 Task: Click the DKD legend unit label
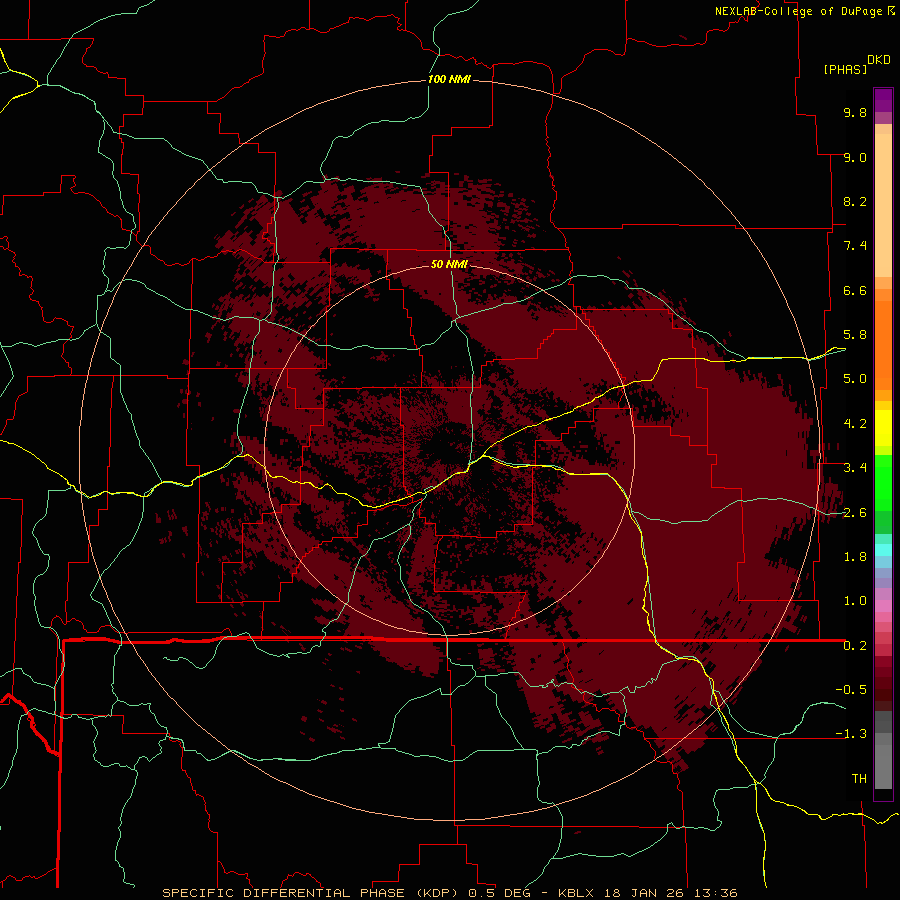(879, 60)
